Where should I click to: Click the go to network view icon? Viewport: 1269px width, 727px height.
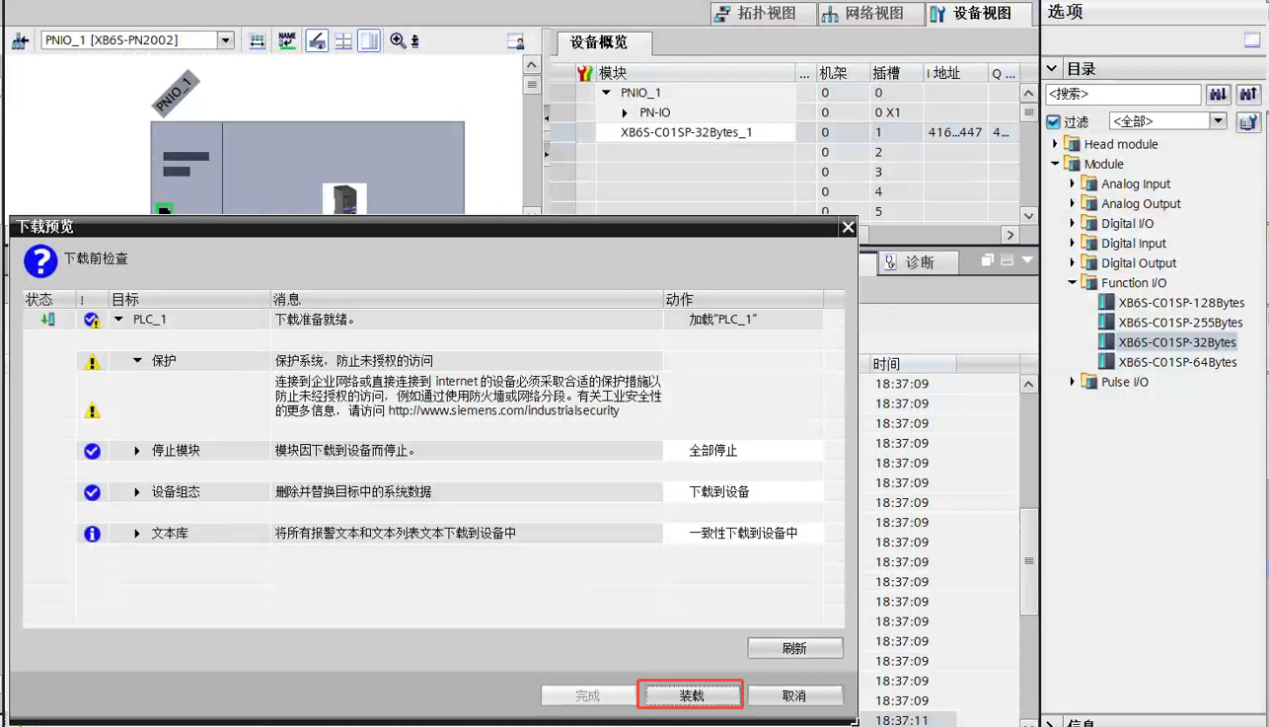click(20, 41)
